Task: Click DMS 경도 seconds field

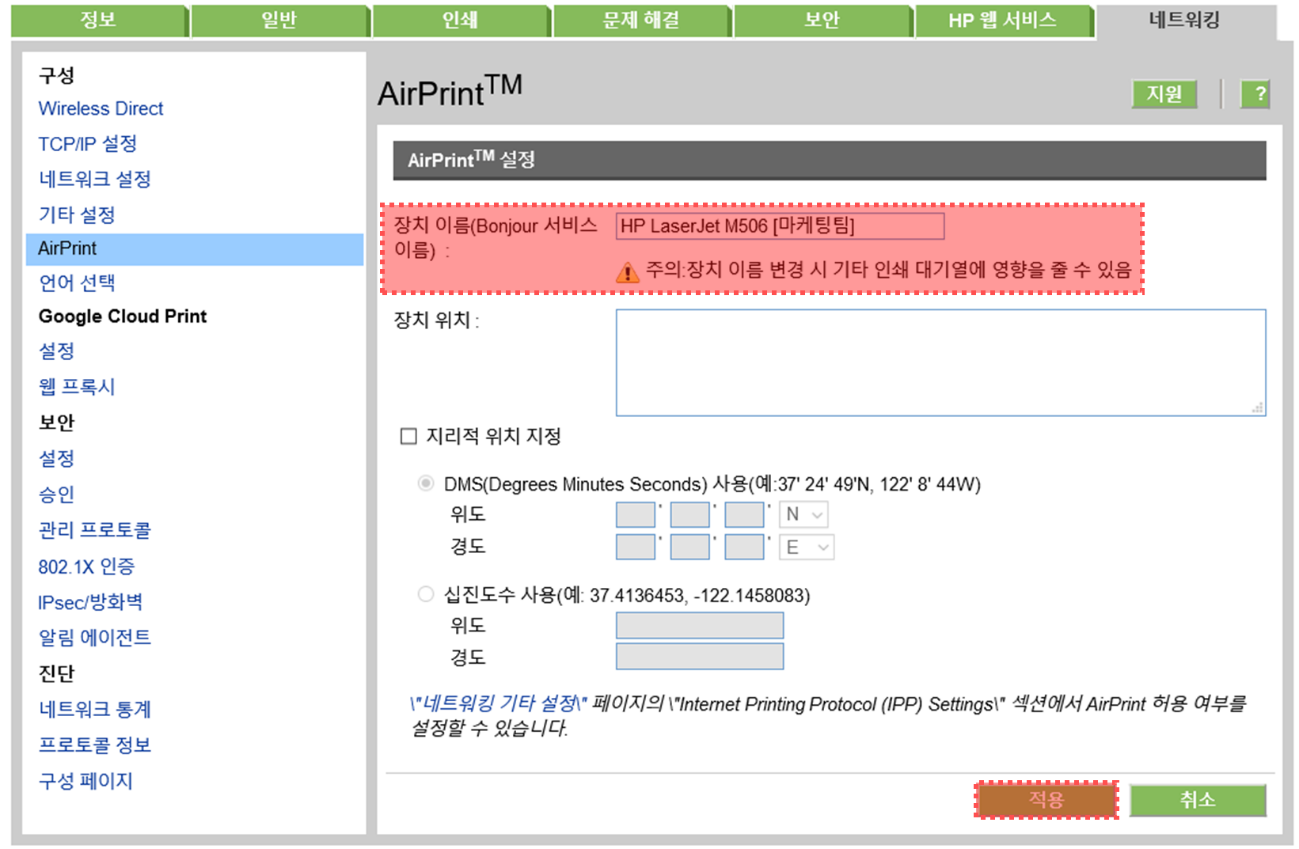Action: click(x=745, y=547)
